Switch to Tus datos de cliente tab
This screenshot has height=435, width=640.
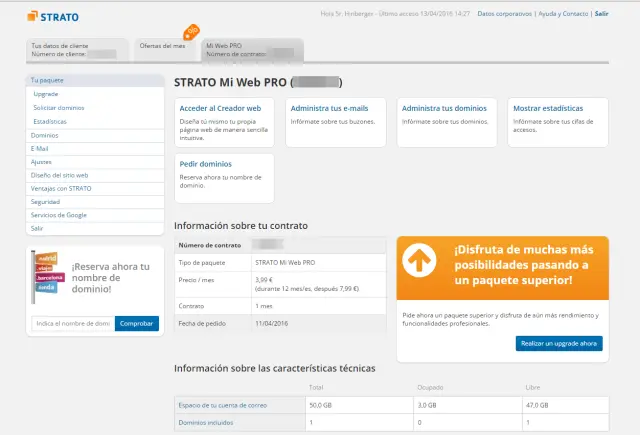point(76,50)
